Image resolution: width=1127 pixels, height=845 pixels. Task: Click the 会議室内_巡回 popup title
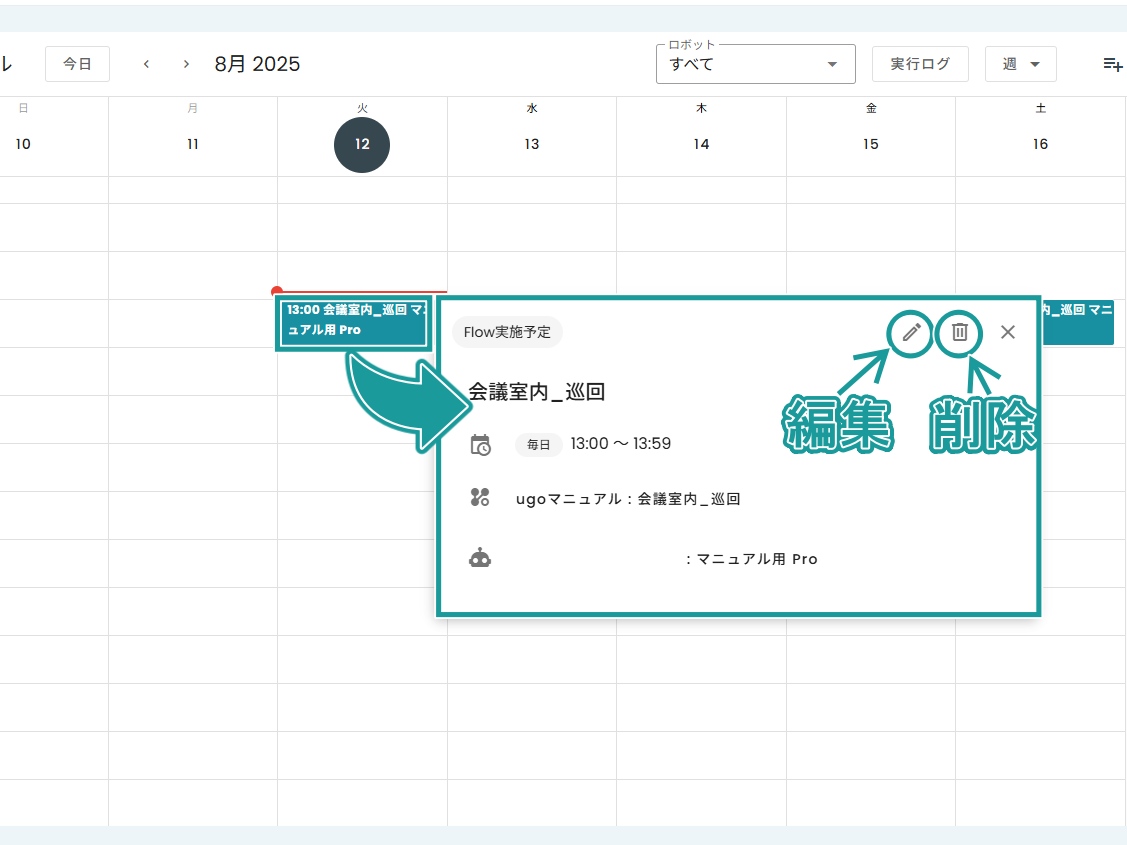click(x=537, y=392)
